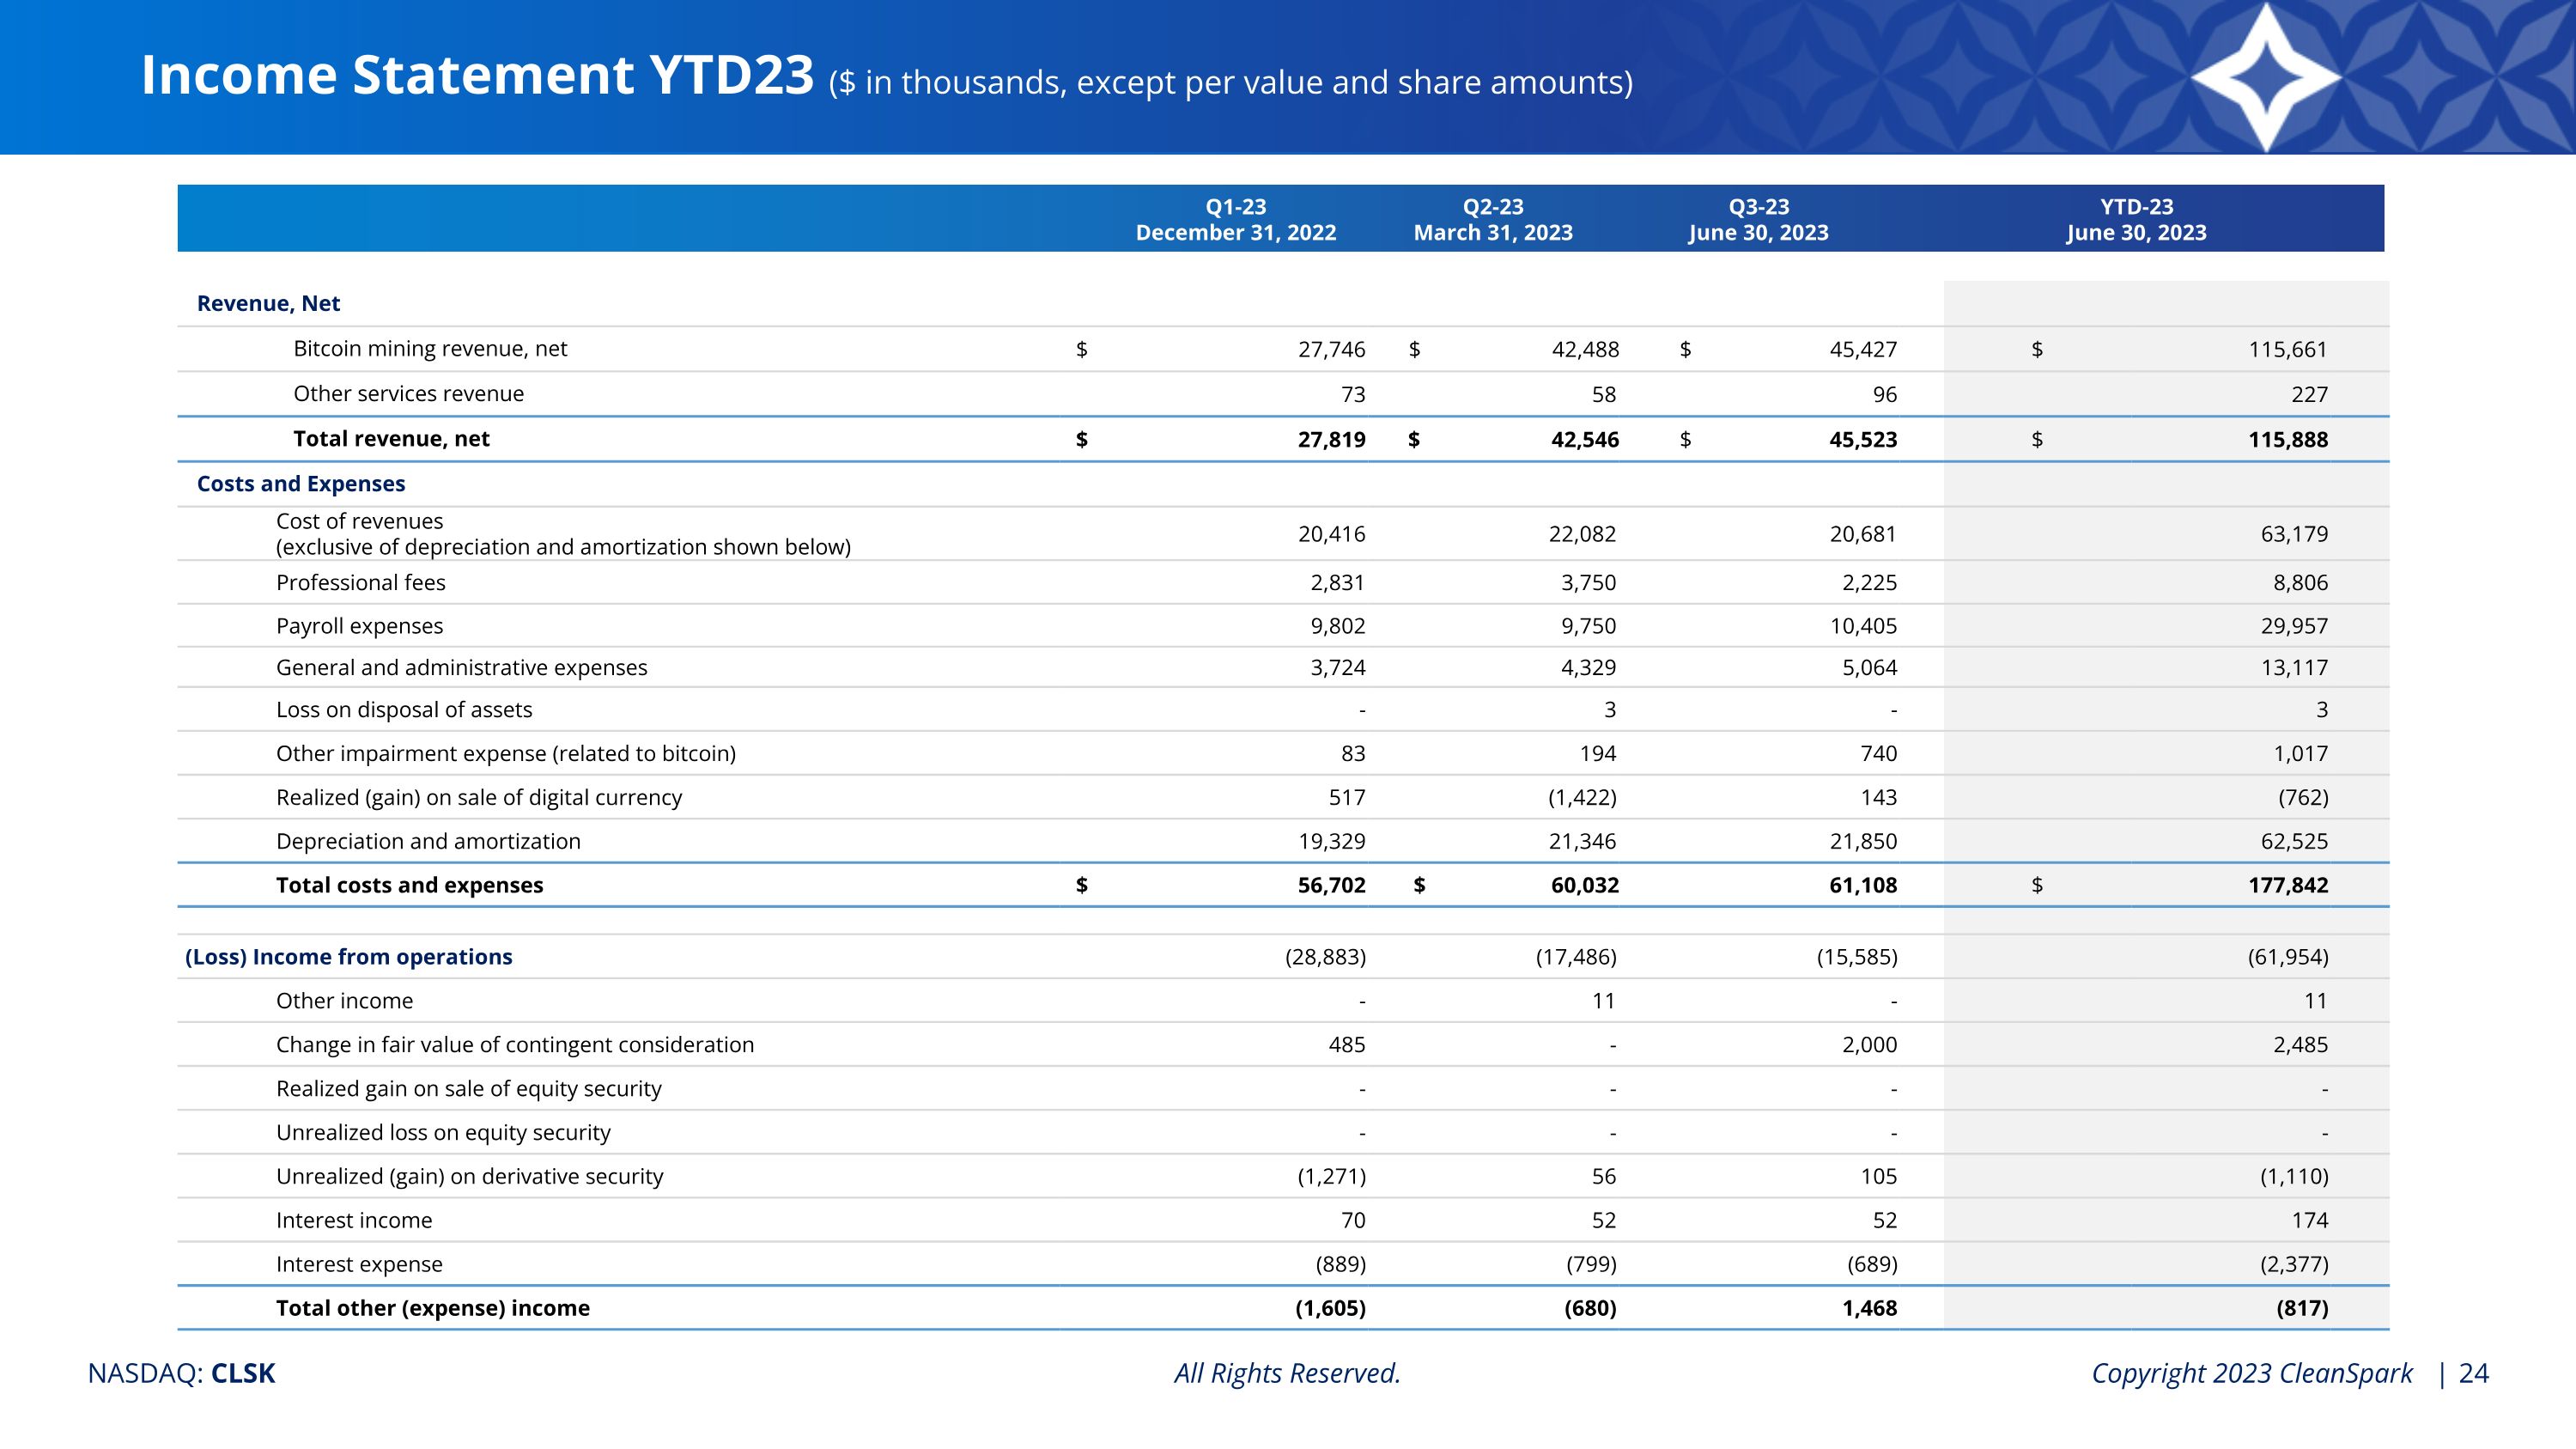
Task: Select the Q3-23 June 30, 2023 column header
Action: (x=1759, y=219)
